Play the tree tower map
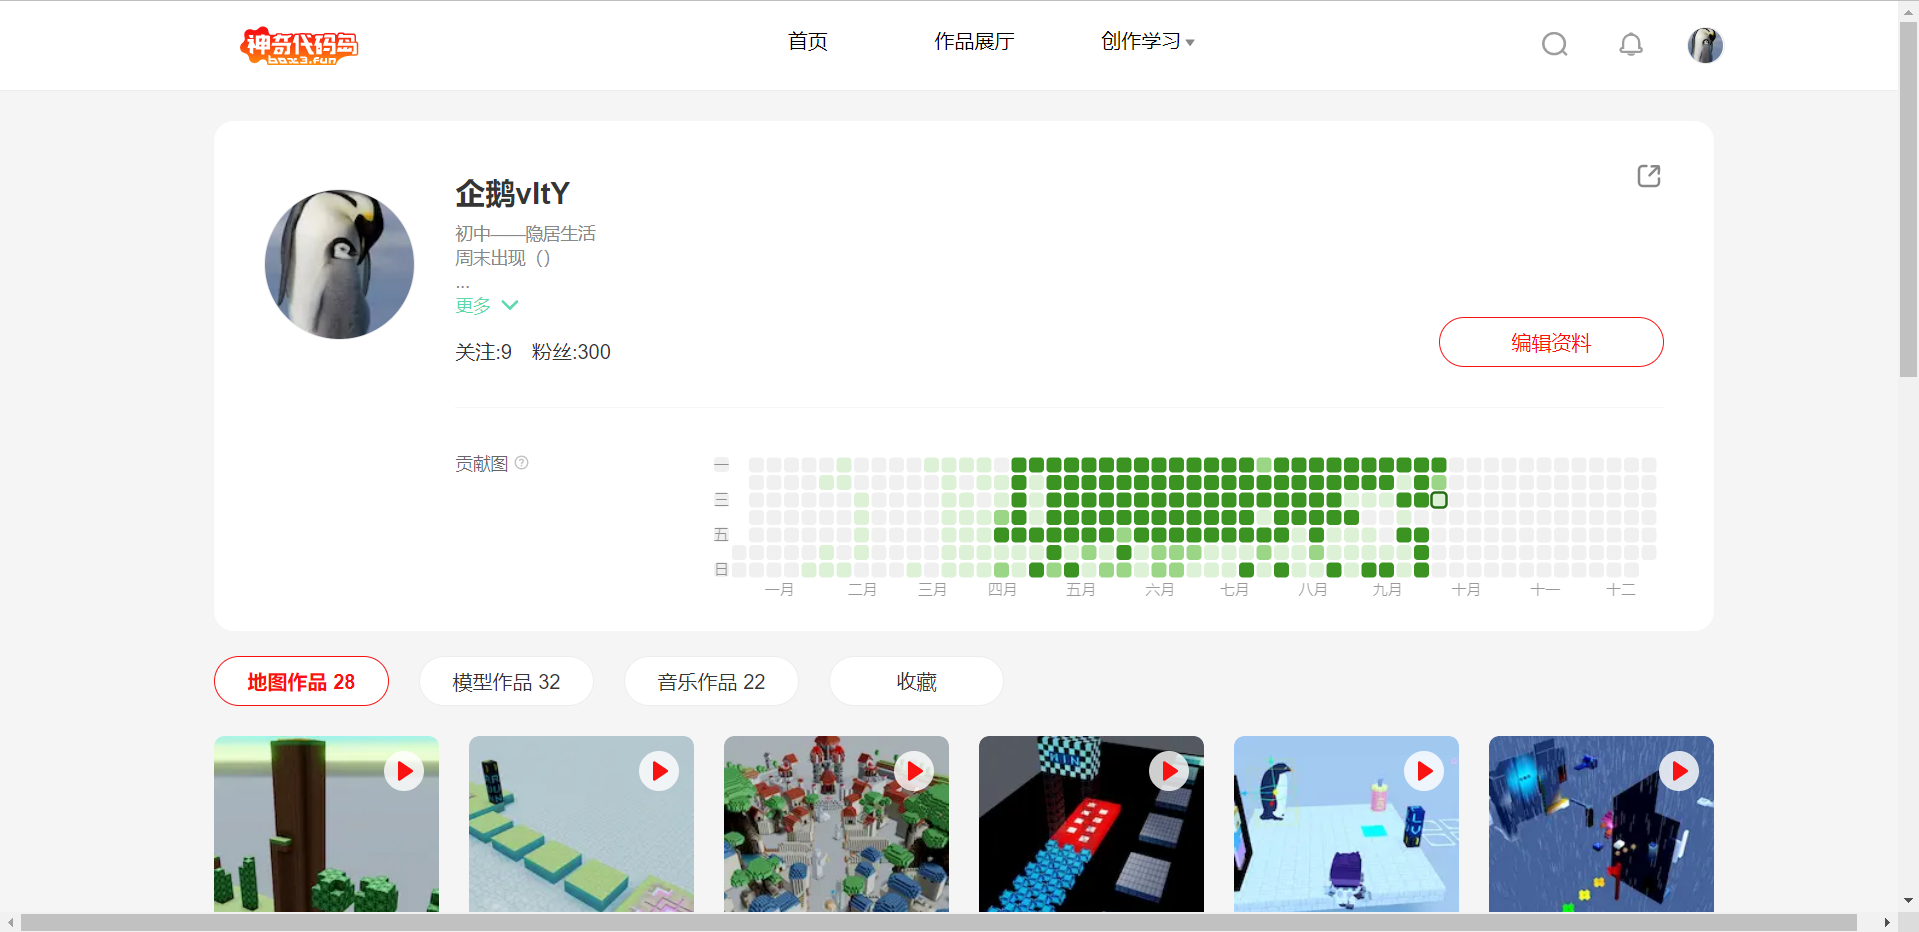Screen dimensions: 1919x932 tap(404, 771)
